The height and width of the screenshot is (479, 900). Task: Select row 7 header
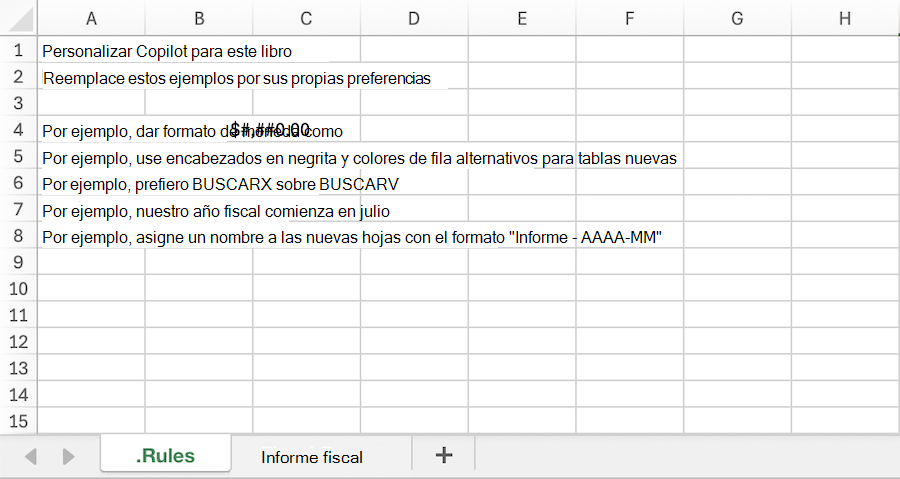[x=18, y=209]
